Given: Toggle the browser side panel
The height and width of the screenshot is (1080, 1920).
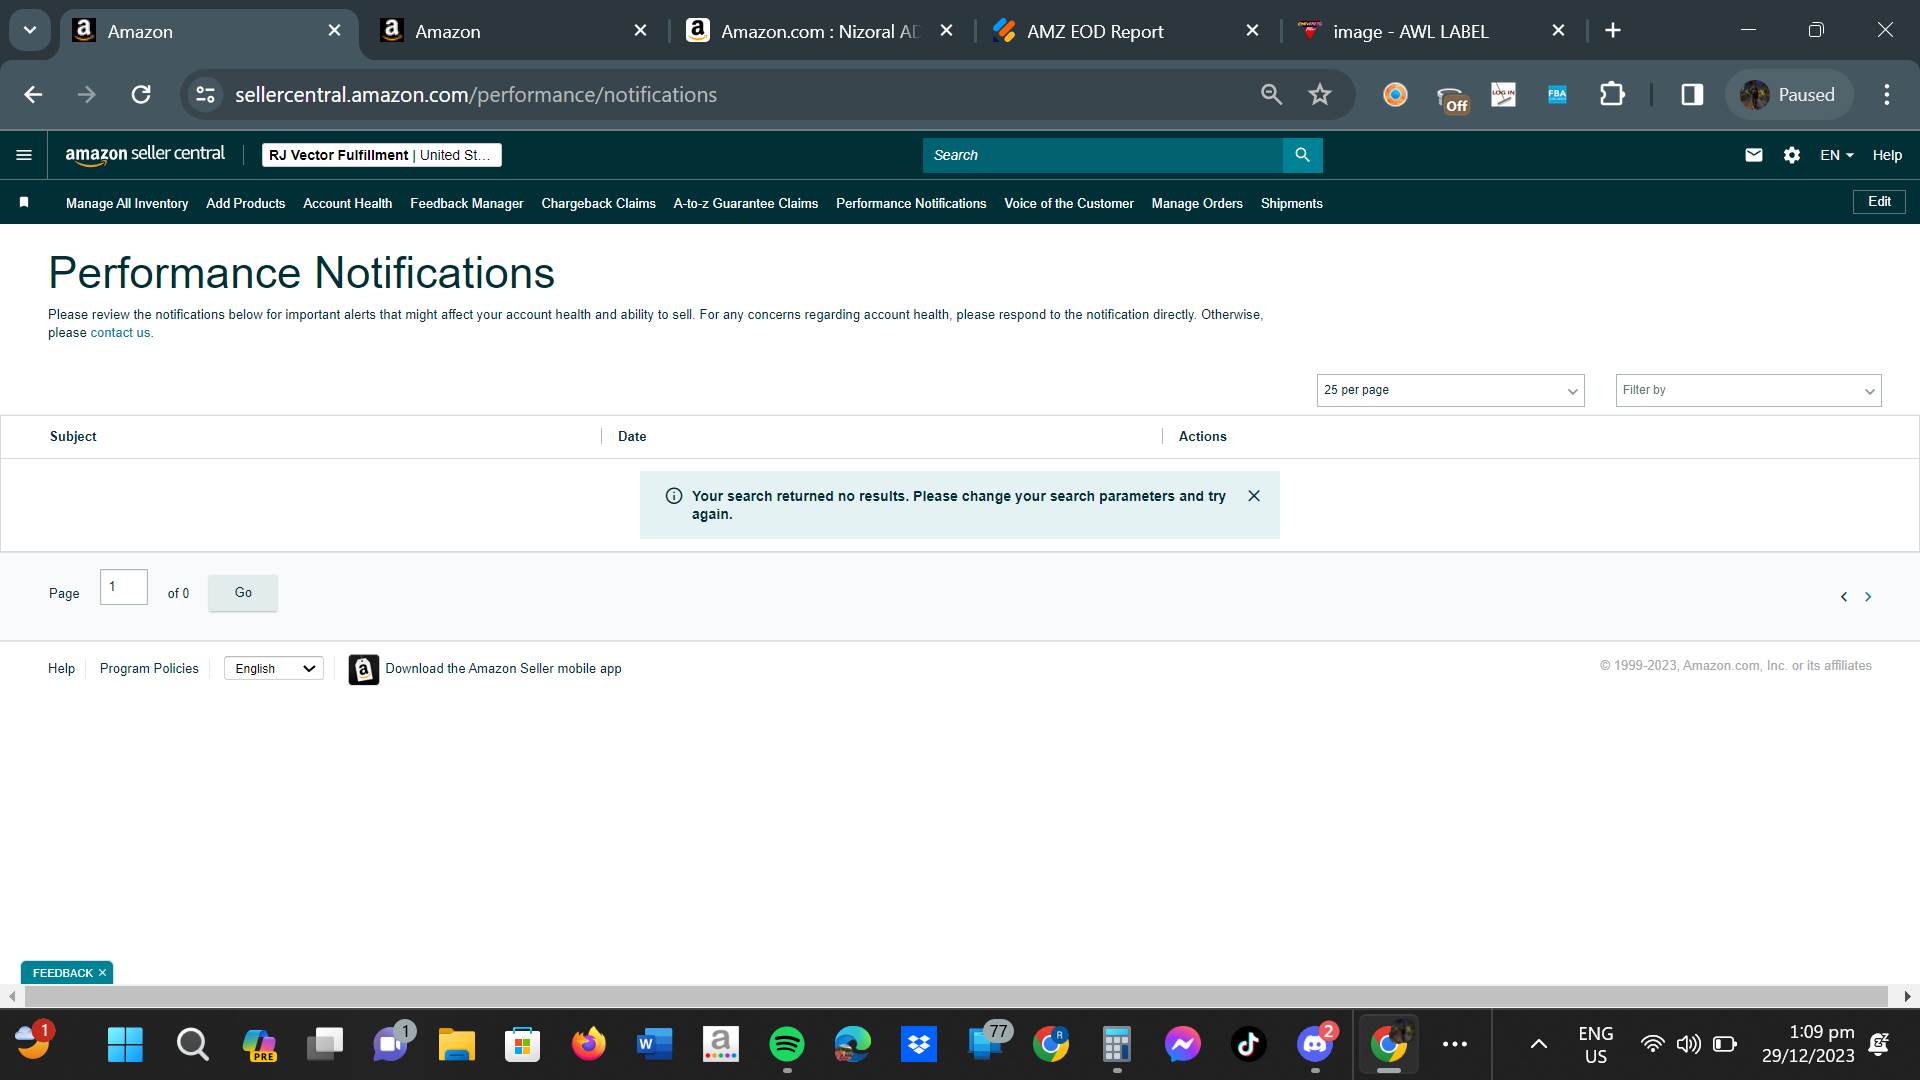Looking at the screenshot, I should (1692, 95).
